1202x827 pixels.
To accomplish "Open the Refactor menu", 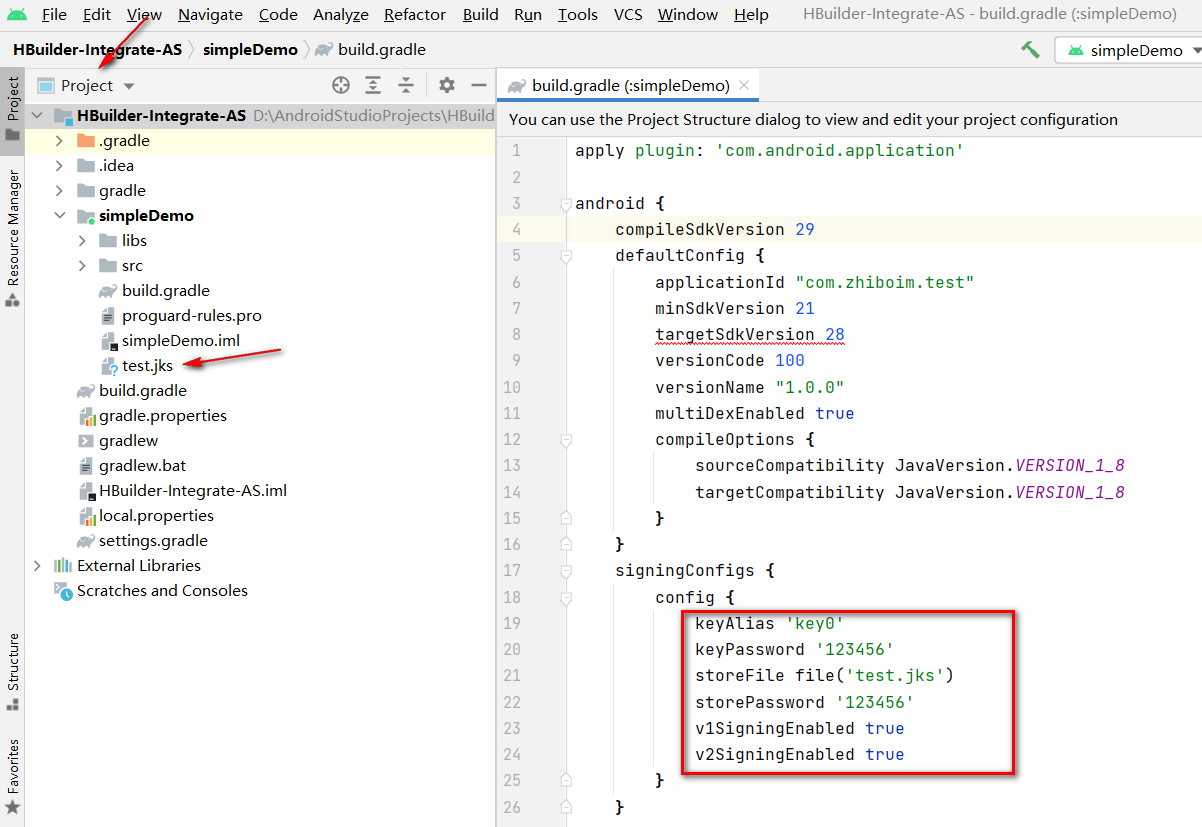I will tap(415, 15).
